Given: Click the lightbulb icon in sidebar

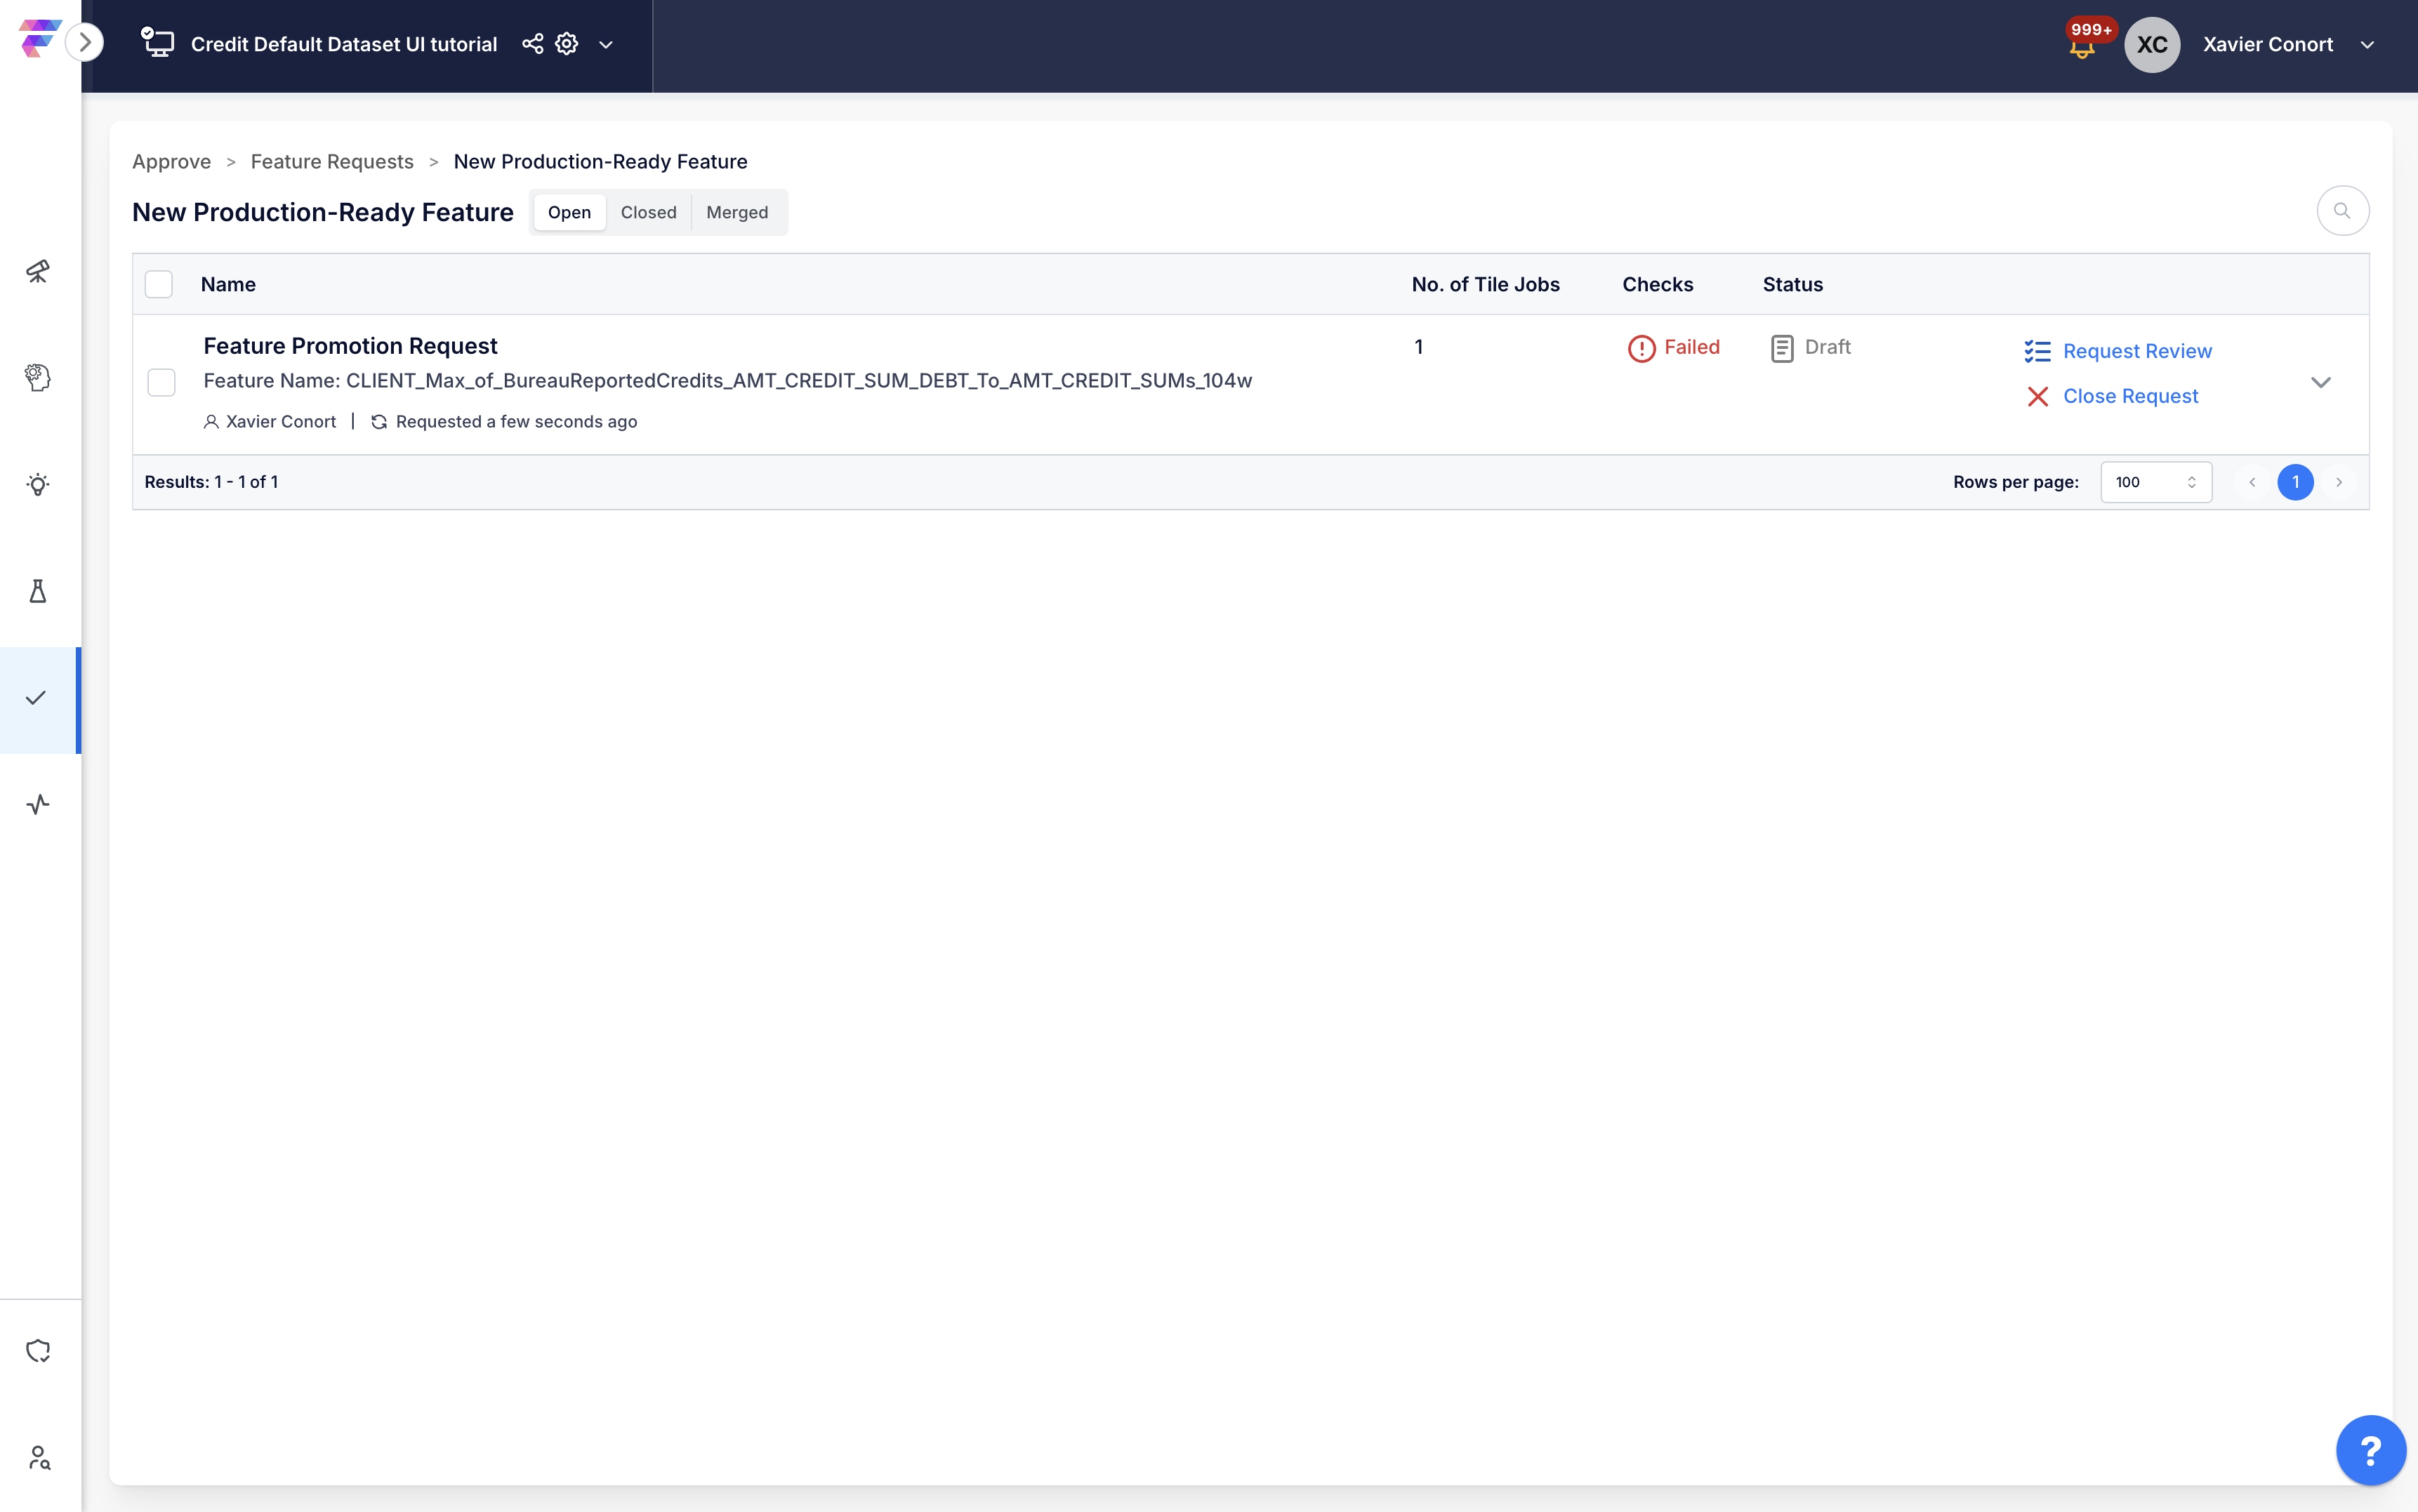Looking at the screenshot, I should click(38, 485).
